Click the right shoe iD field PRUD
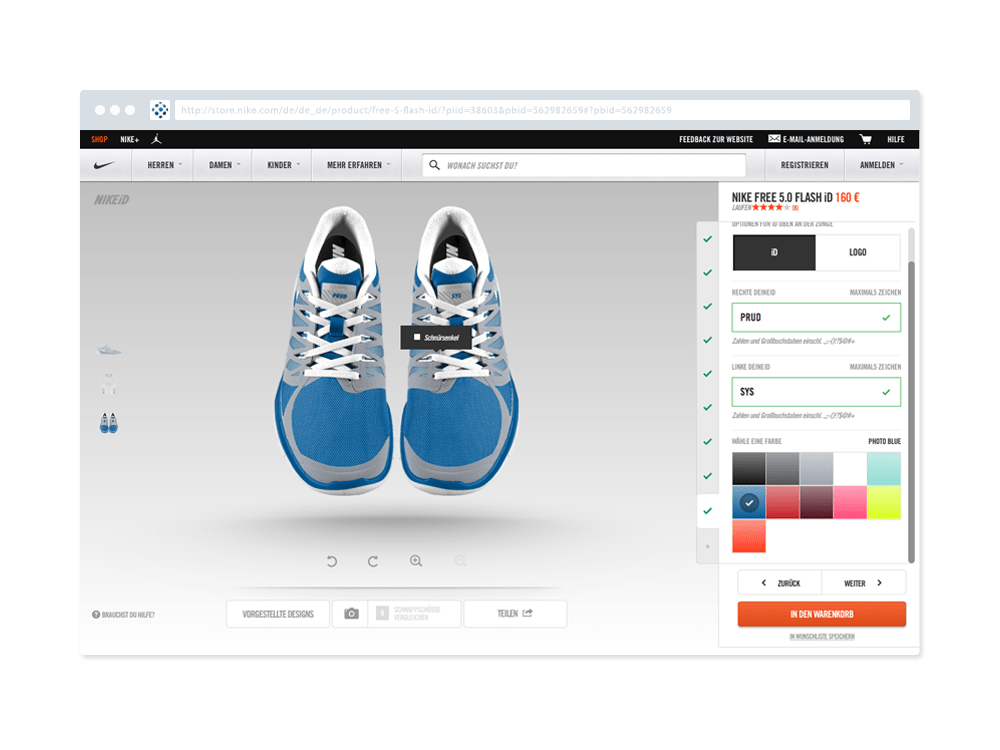1000x750 pixels. coord(816,318)
